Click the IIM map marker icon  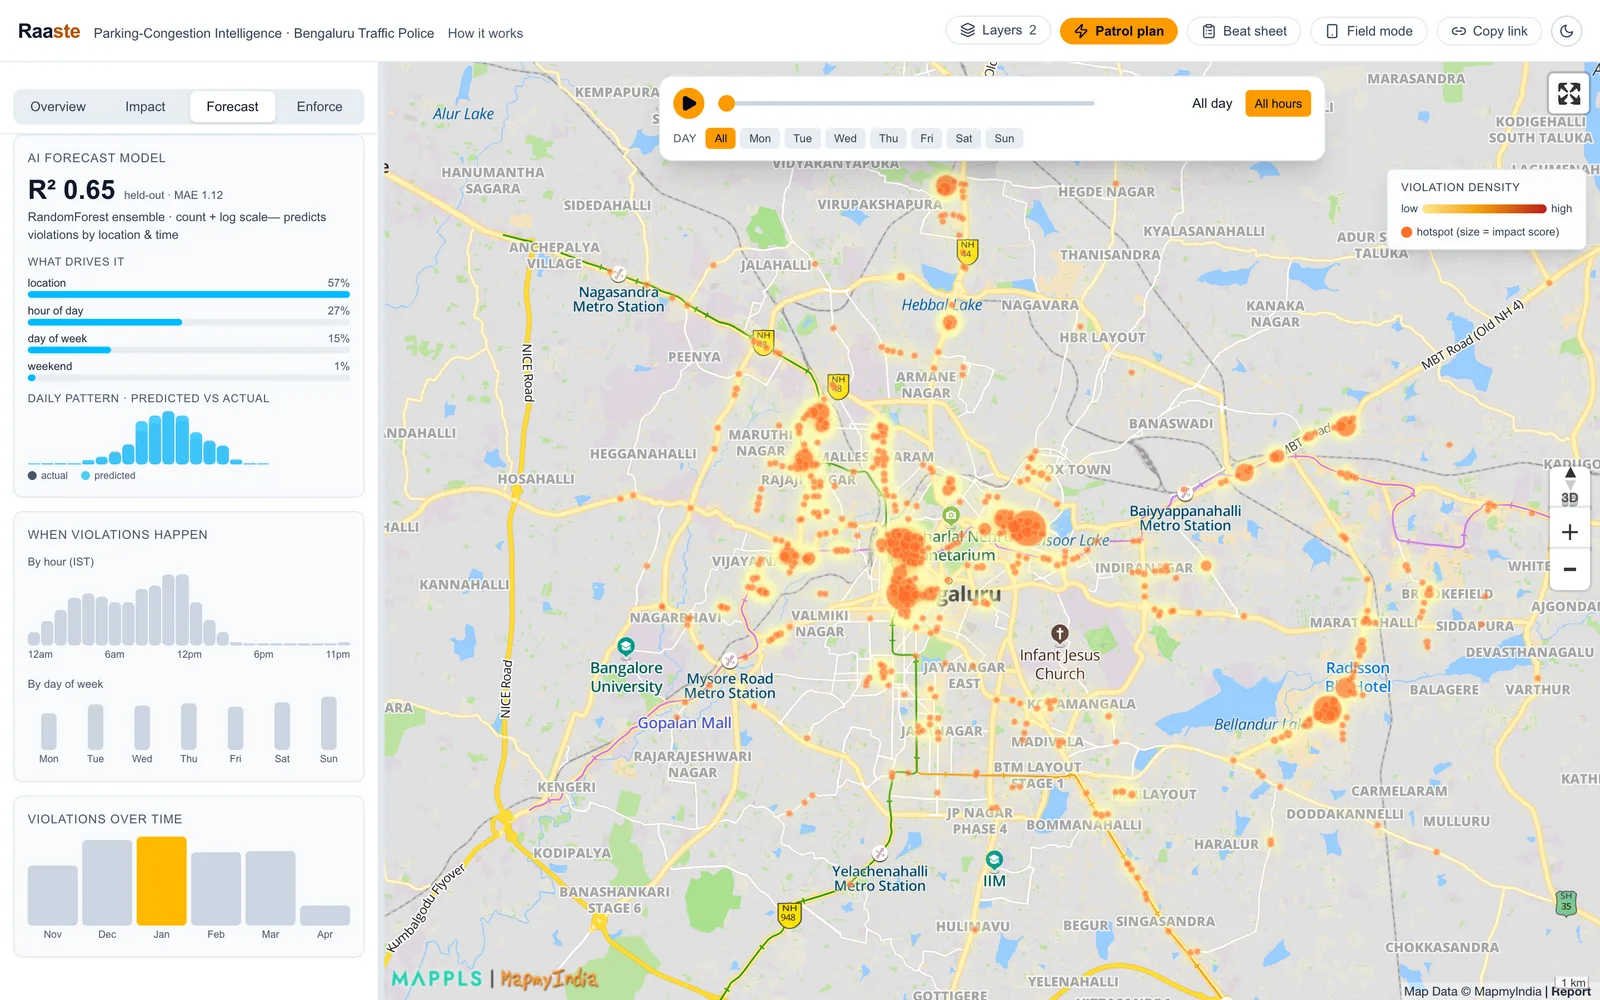(994, 860)
